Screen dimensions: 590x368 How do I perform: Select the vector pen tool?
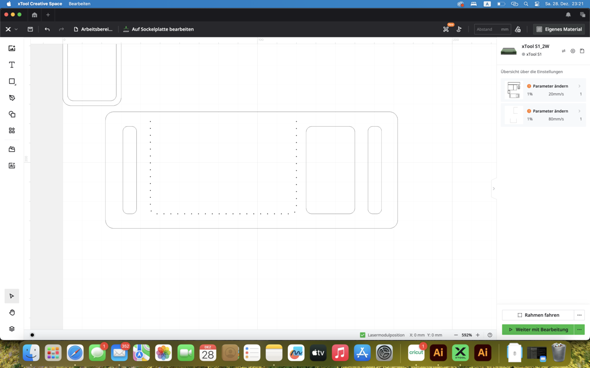[x=12, y=98]
